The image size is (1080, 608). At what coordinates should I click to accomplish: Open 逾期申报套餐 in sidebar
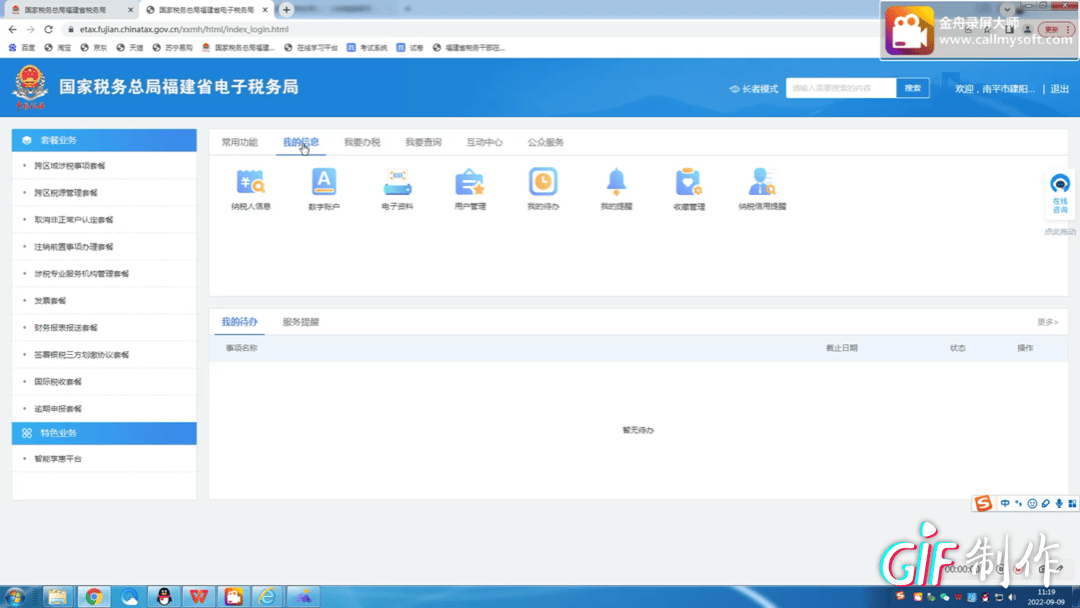click(x=58, y=408)
